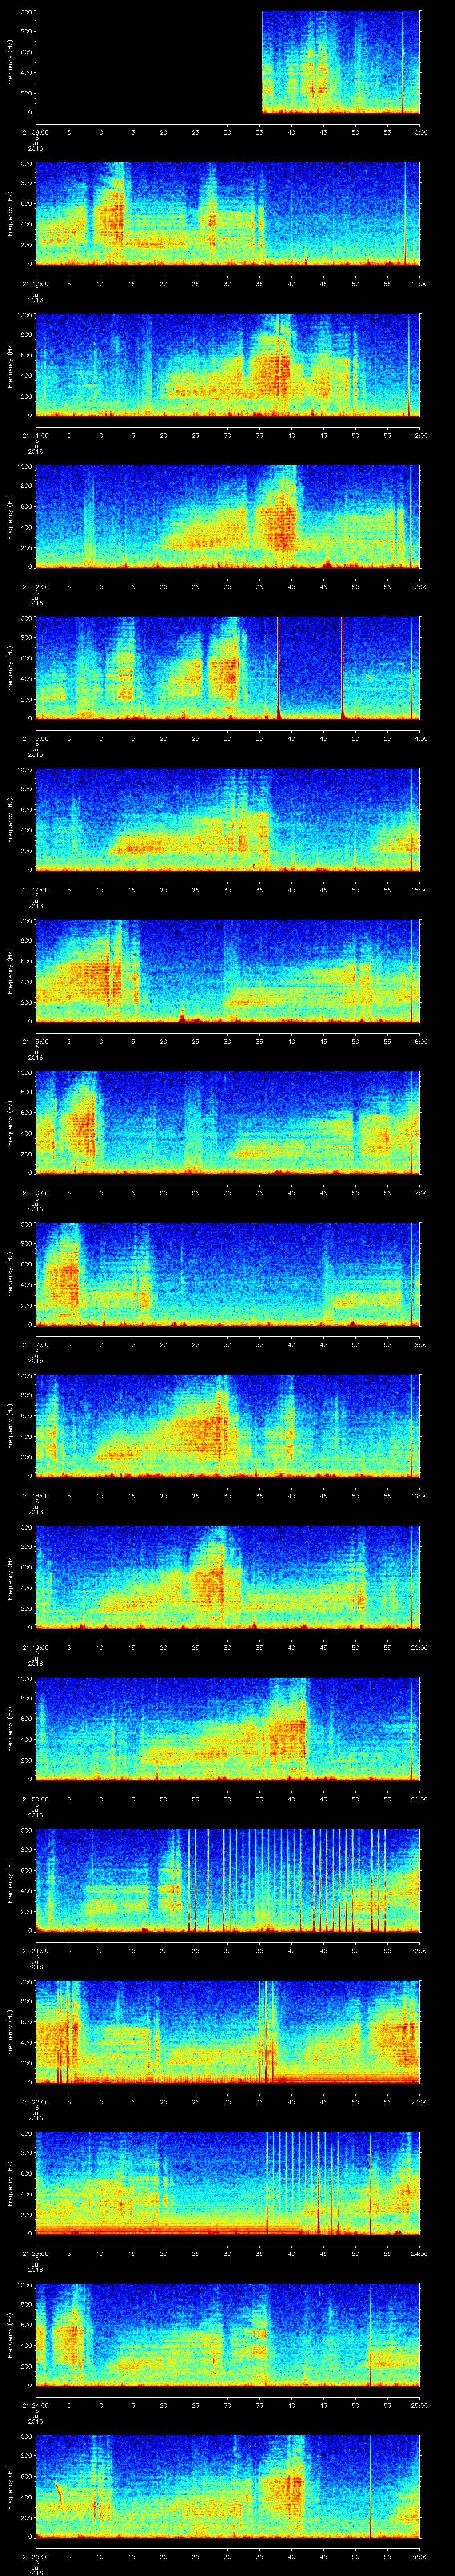
Task: Click the 21:25:00 start time label
Action: click(x=35, y=2556)
